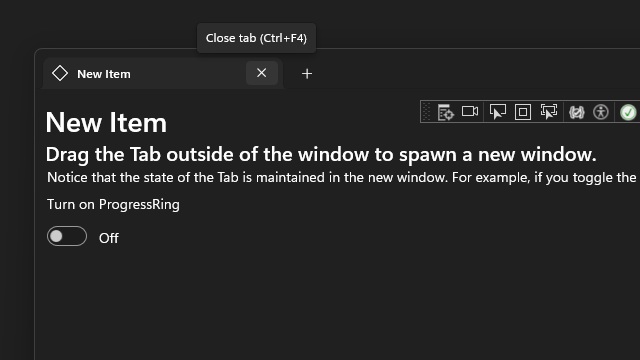Turn on the ProgressRing toggle switch
The width and height of the screenshot is (640, 360).
pos(67,236)
